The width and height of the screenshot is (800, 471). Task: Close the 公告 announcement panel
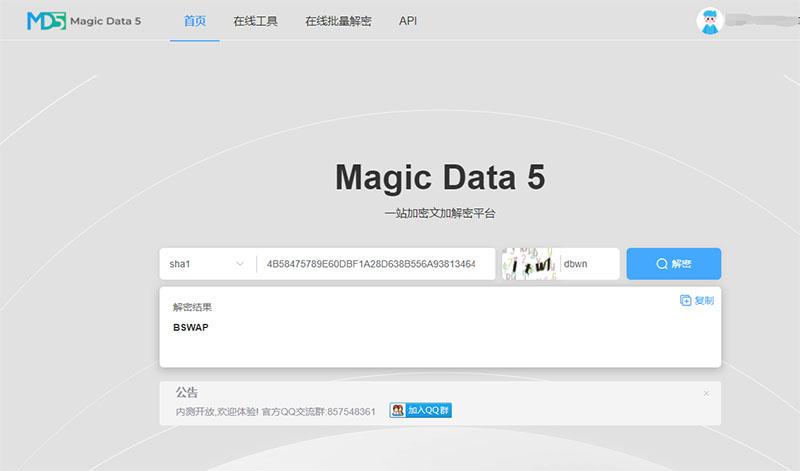click(706, 393)
